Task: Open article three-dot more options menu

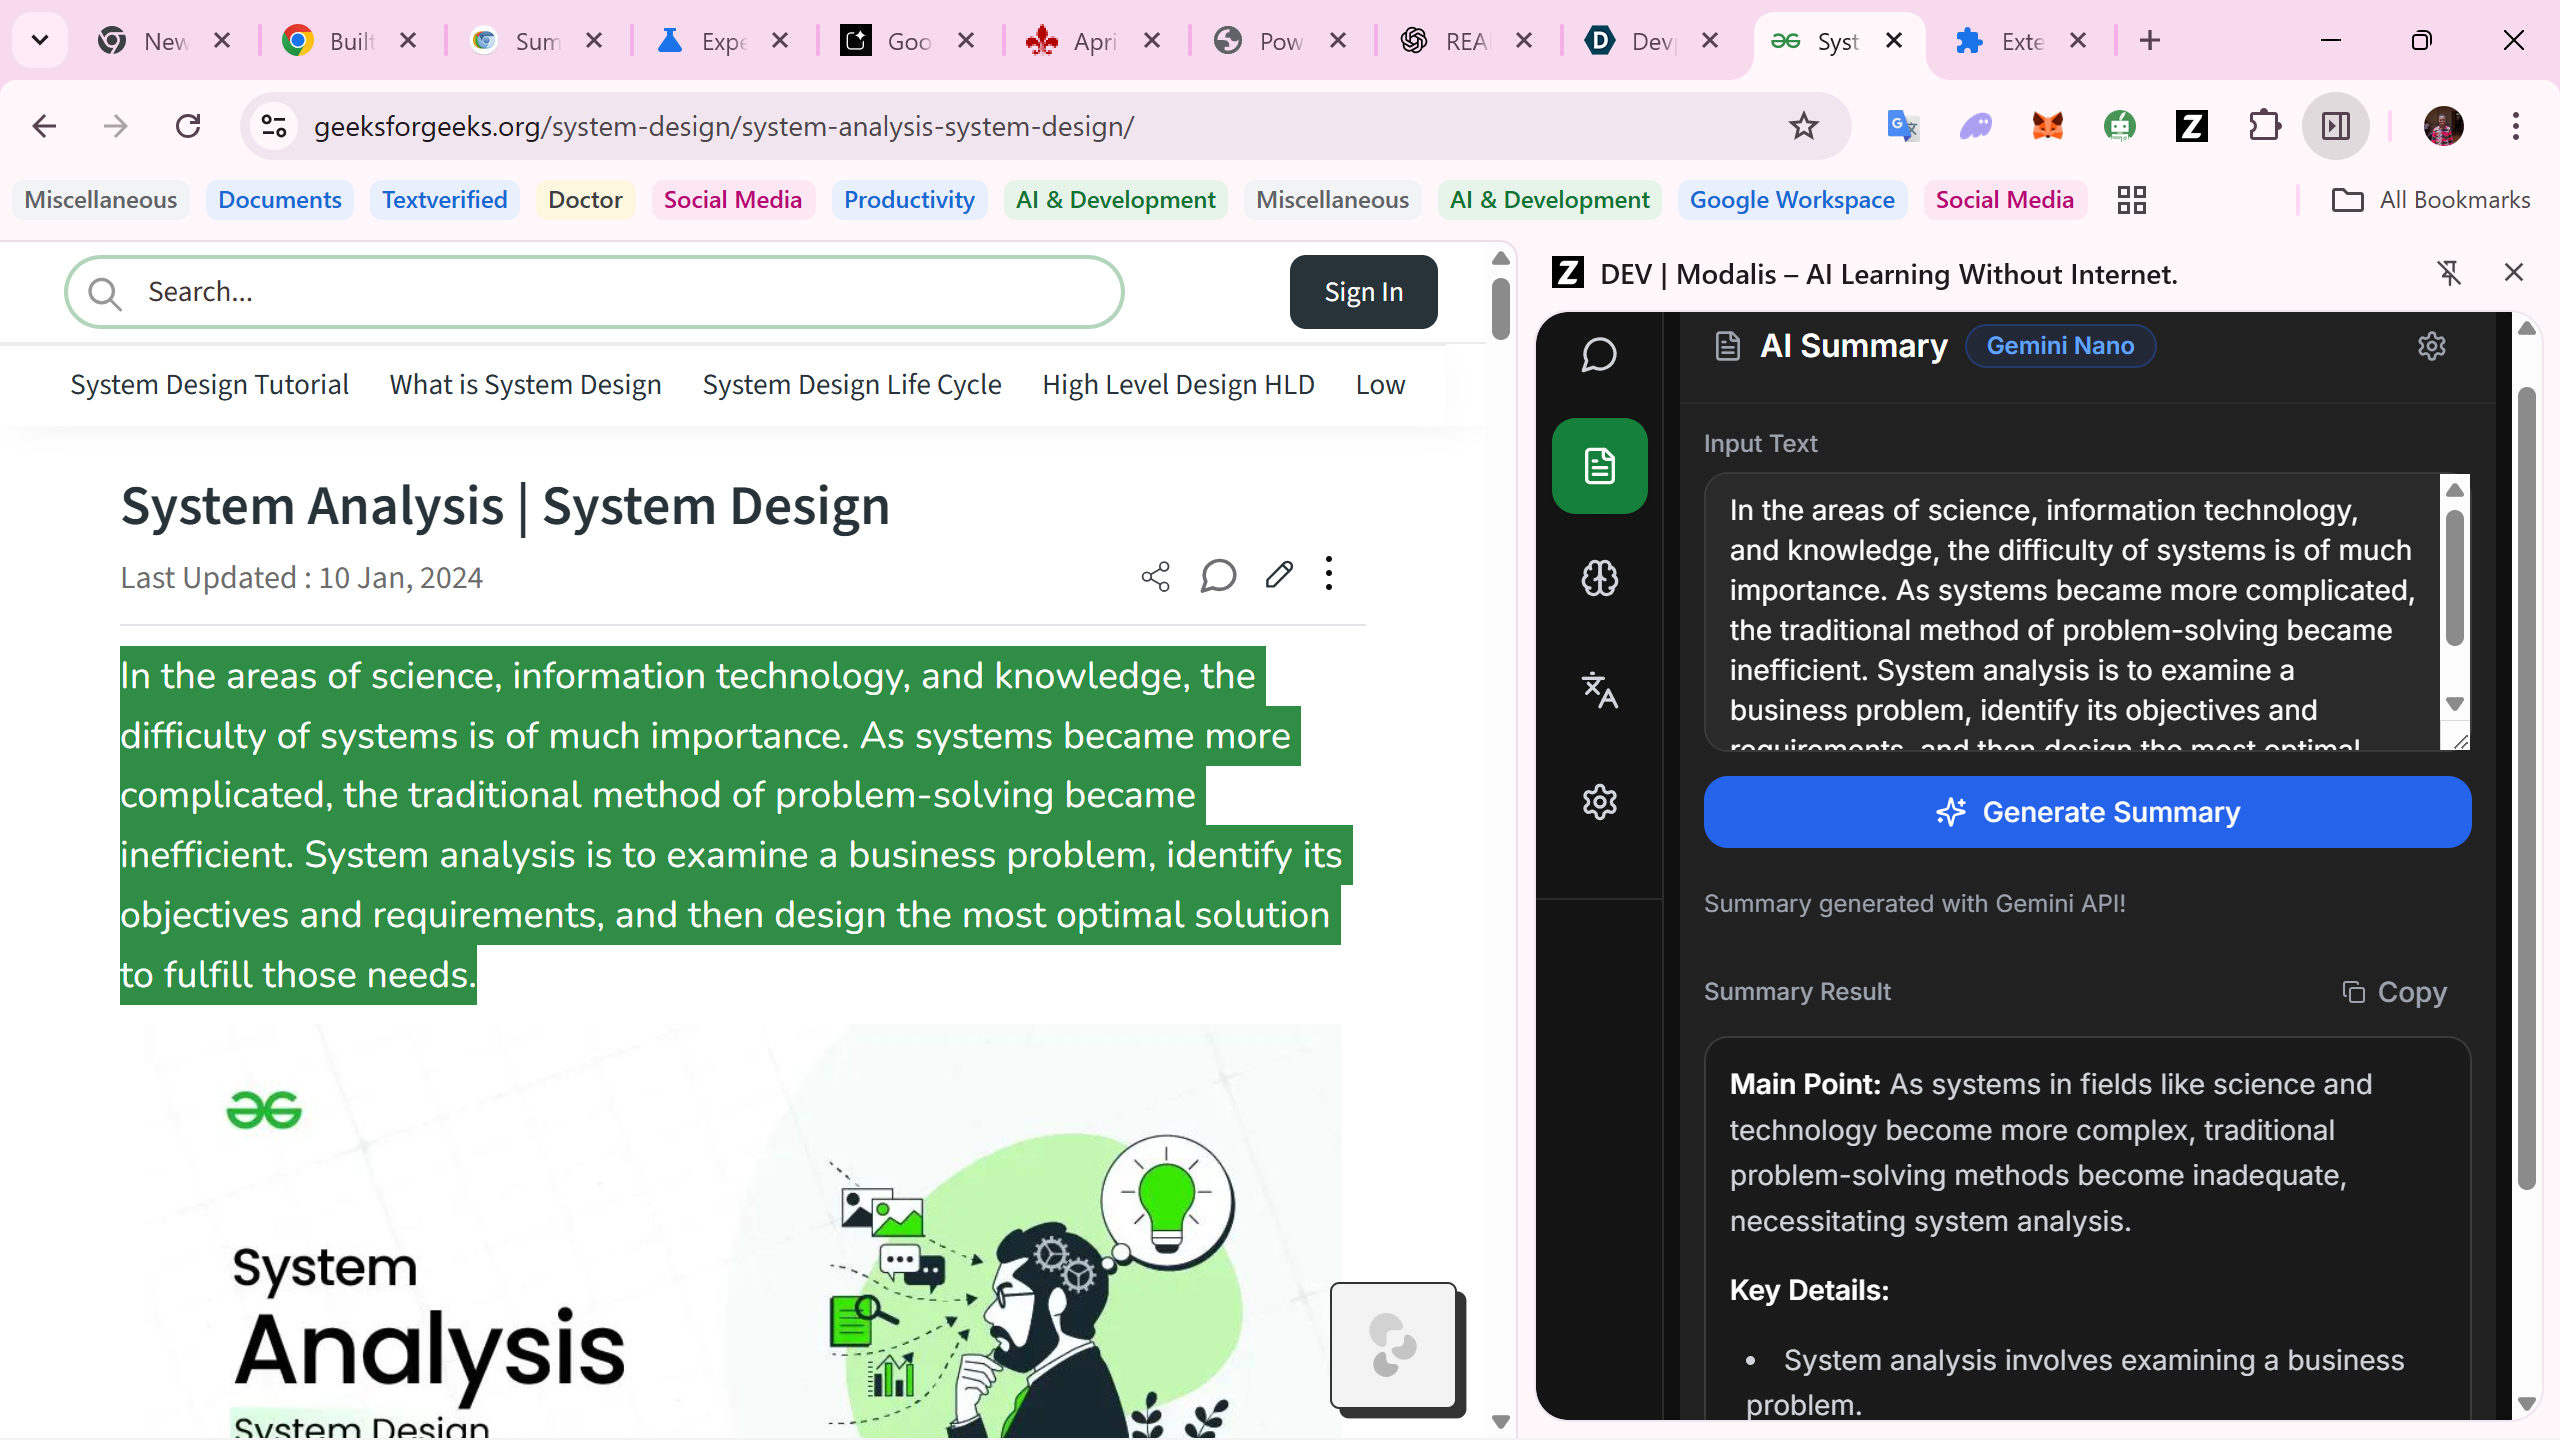Action: 1328,574
